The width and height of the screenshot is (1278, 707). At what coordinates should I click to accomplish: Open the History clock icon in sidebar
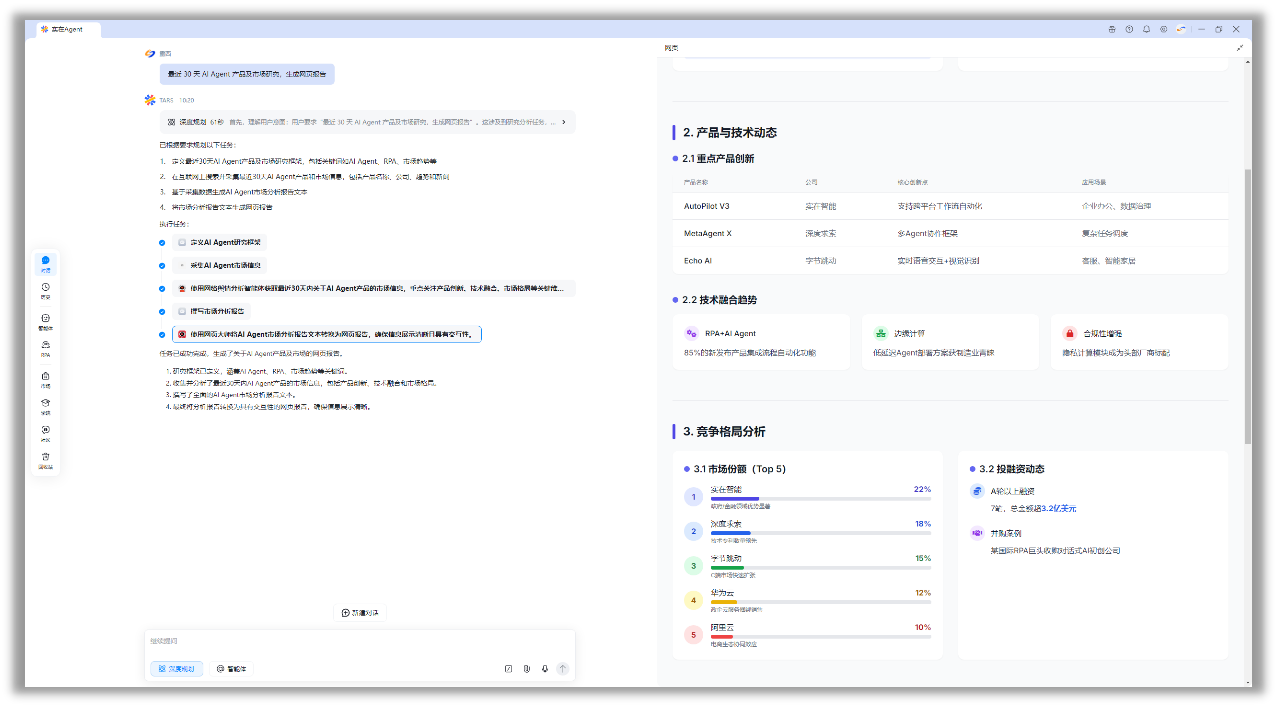(45, 289)
